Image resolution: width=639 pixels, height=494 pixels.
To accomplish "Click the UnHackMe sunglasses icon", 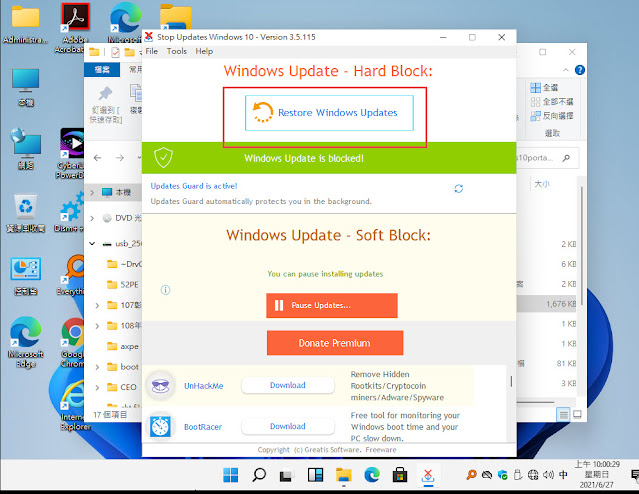I will tap(160, 385).
